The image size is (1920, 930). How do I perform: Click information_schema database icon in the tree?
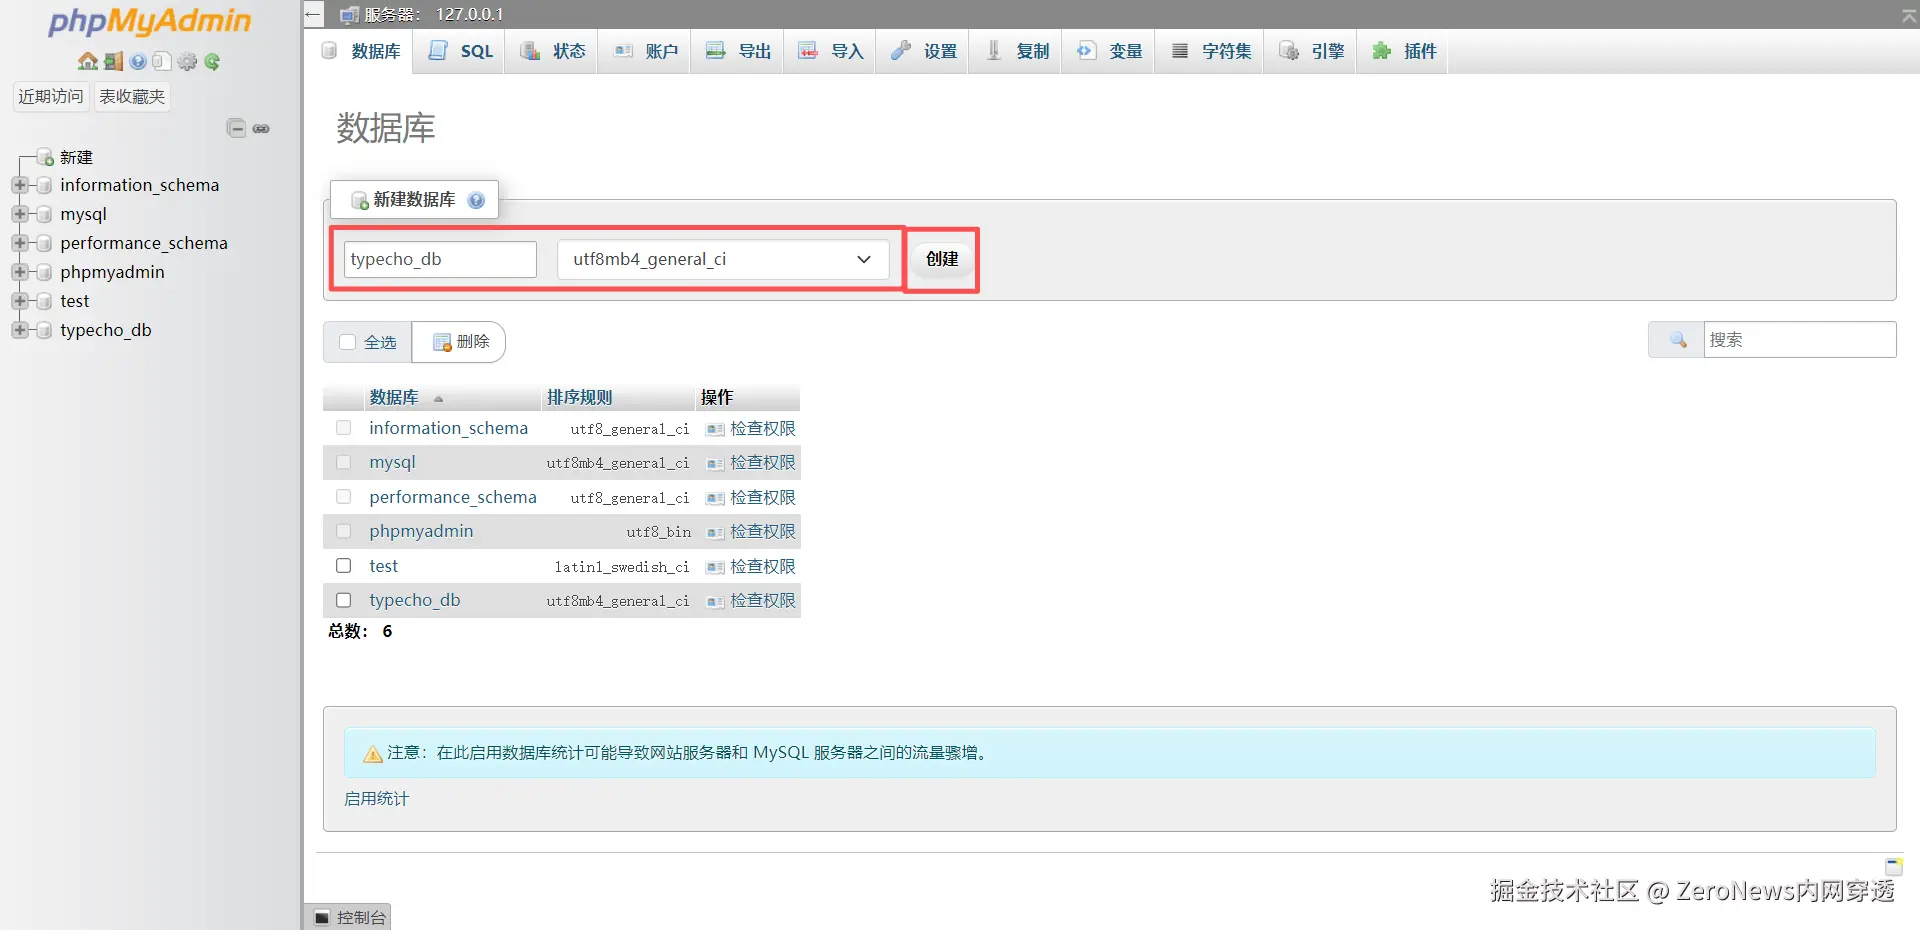[x=44, y=186]
